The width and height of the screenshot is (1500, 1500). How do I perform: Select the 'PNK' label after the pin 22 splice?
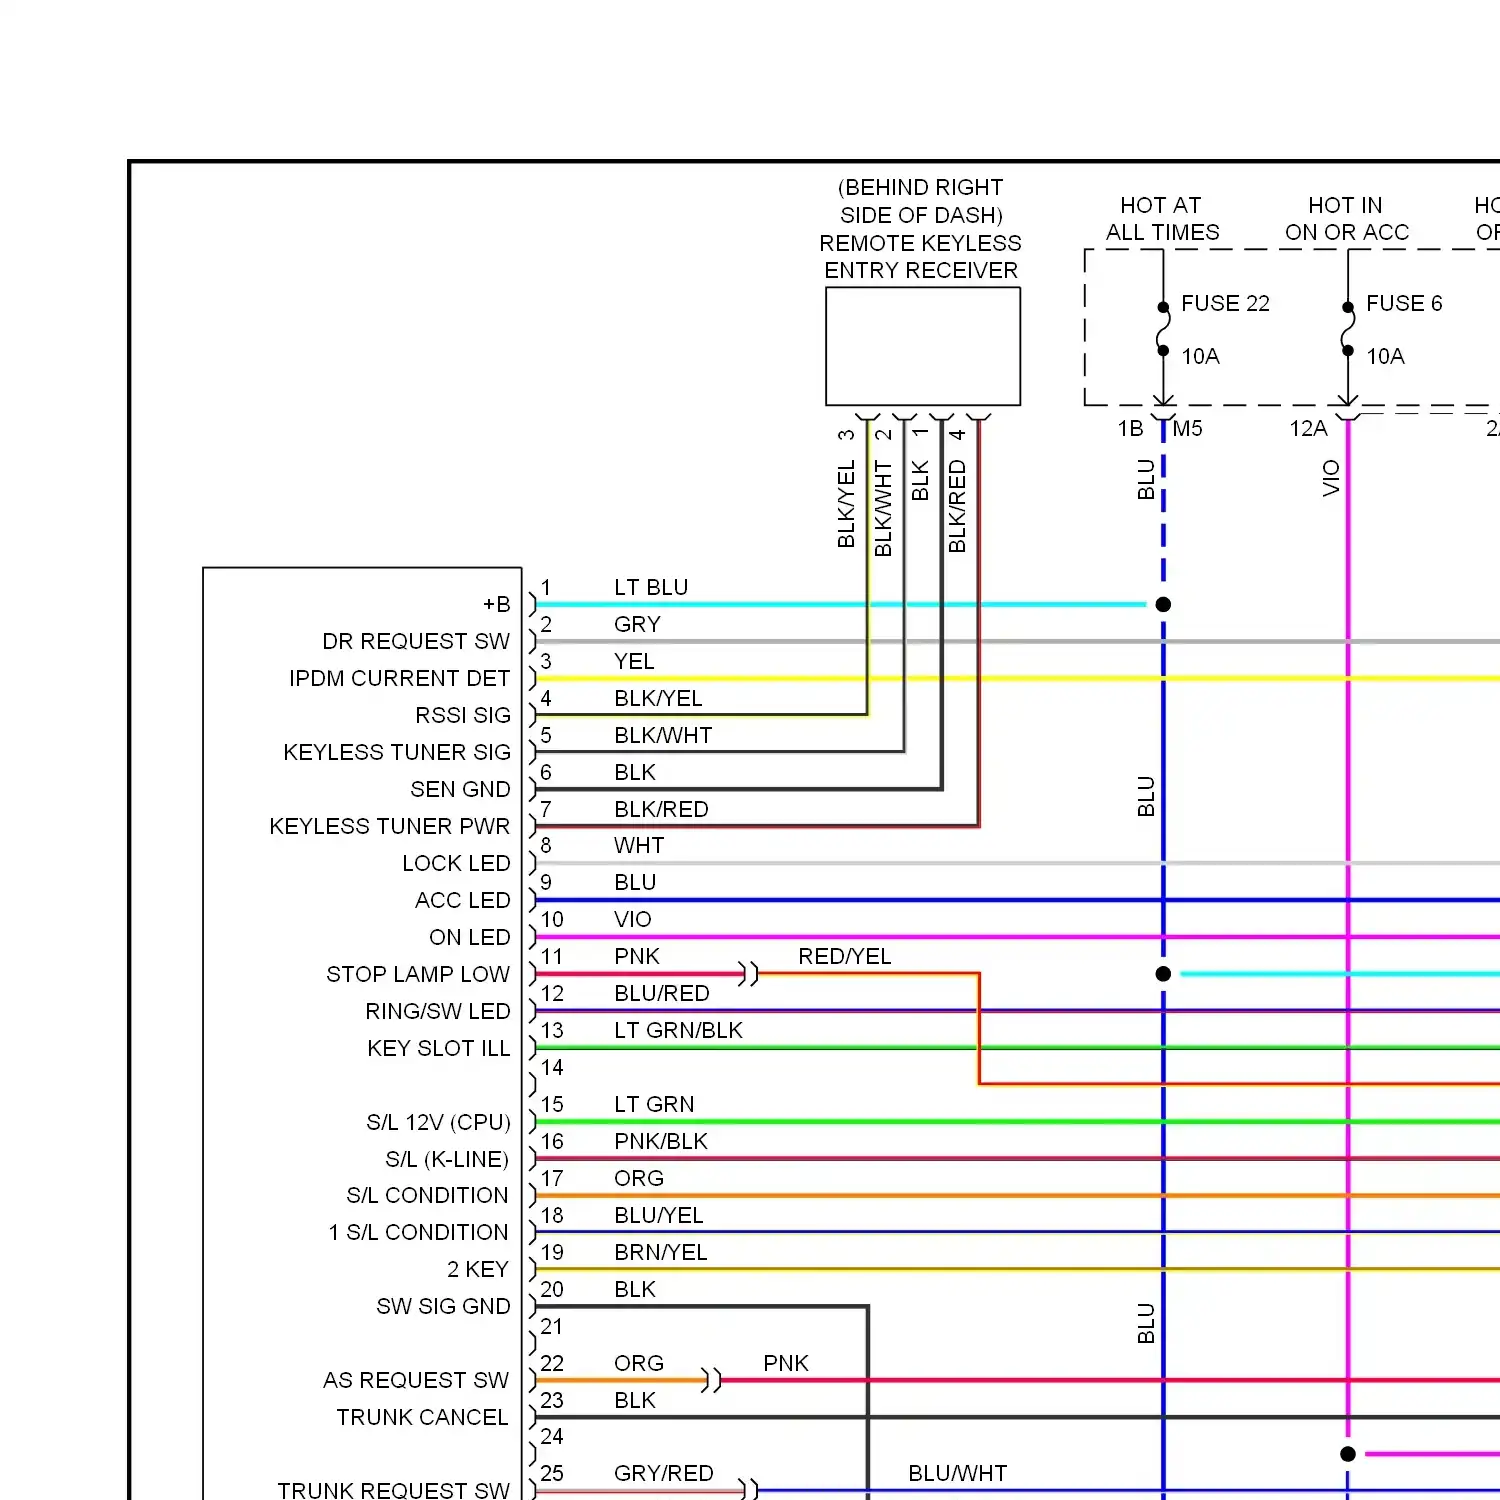pyautogui.click(x=786, y=1363)
